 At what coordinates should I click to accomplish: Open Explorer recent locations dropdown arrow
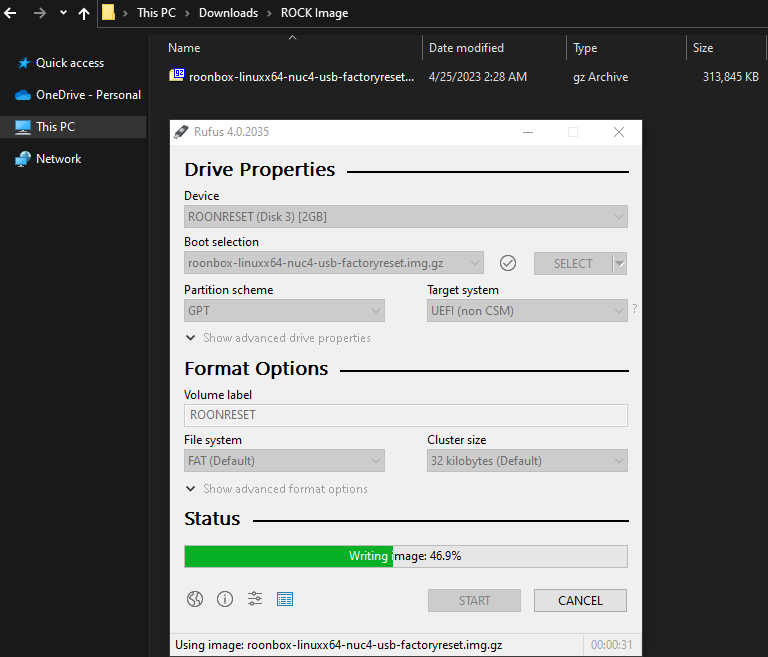point(63,13)
